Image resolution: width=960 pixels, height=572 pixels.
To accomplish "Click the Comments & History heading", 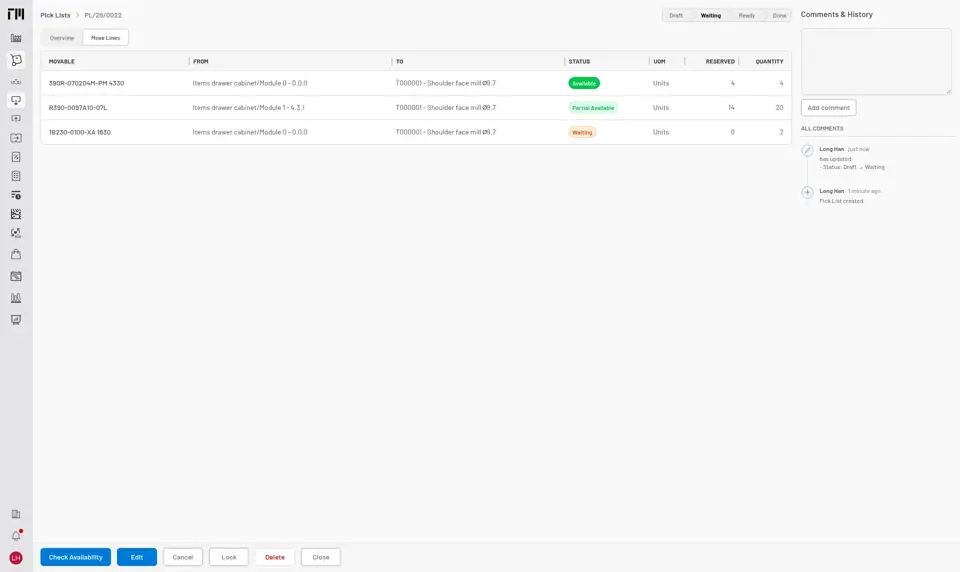I will (x=836, y=14).
